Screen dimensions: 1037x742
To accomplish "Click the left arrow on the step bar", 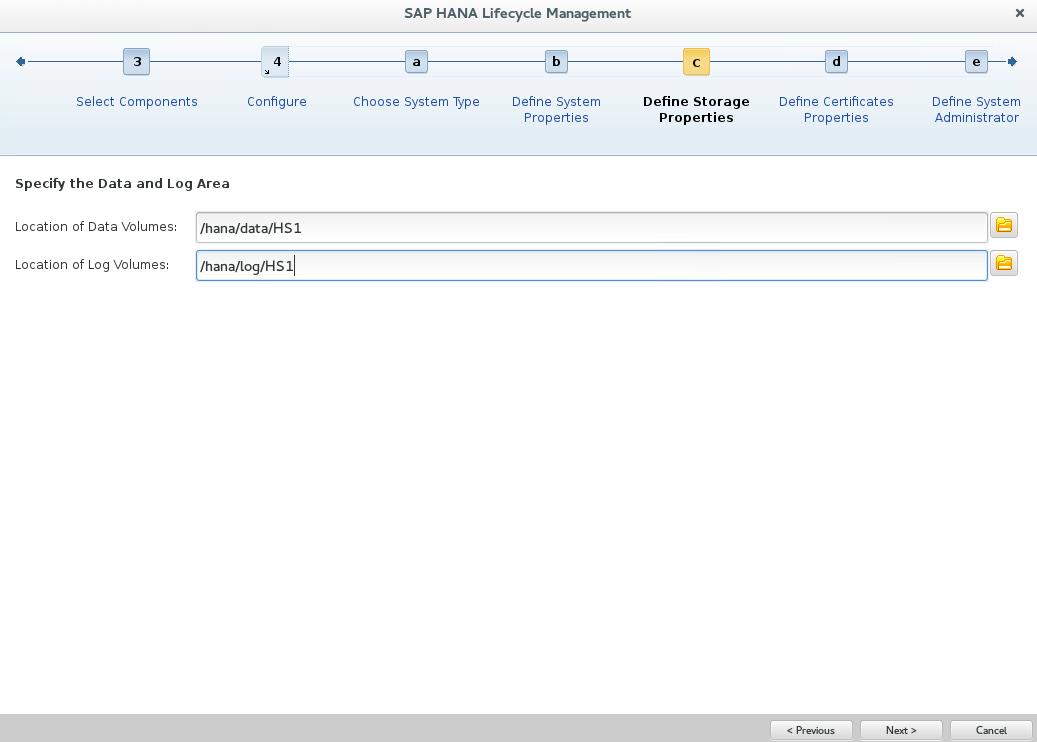I will (x=21, y=61).
